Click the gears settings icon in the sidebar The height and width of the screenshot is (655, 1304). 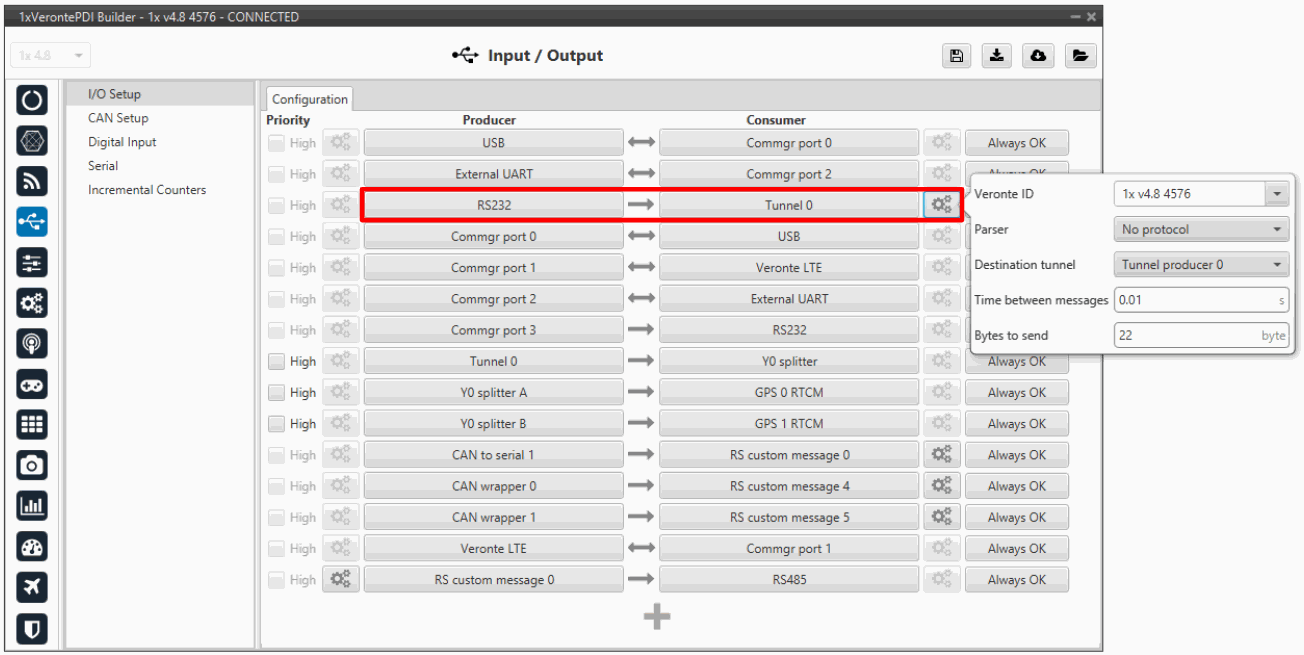point(32,303)
